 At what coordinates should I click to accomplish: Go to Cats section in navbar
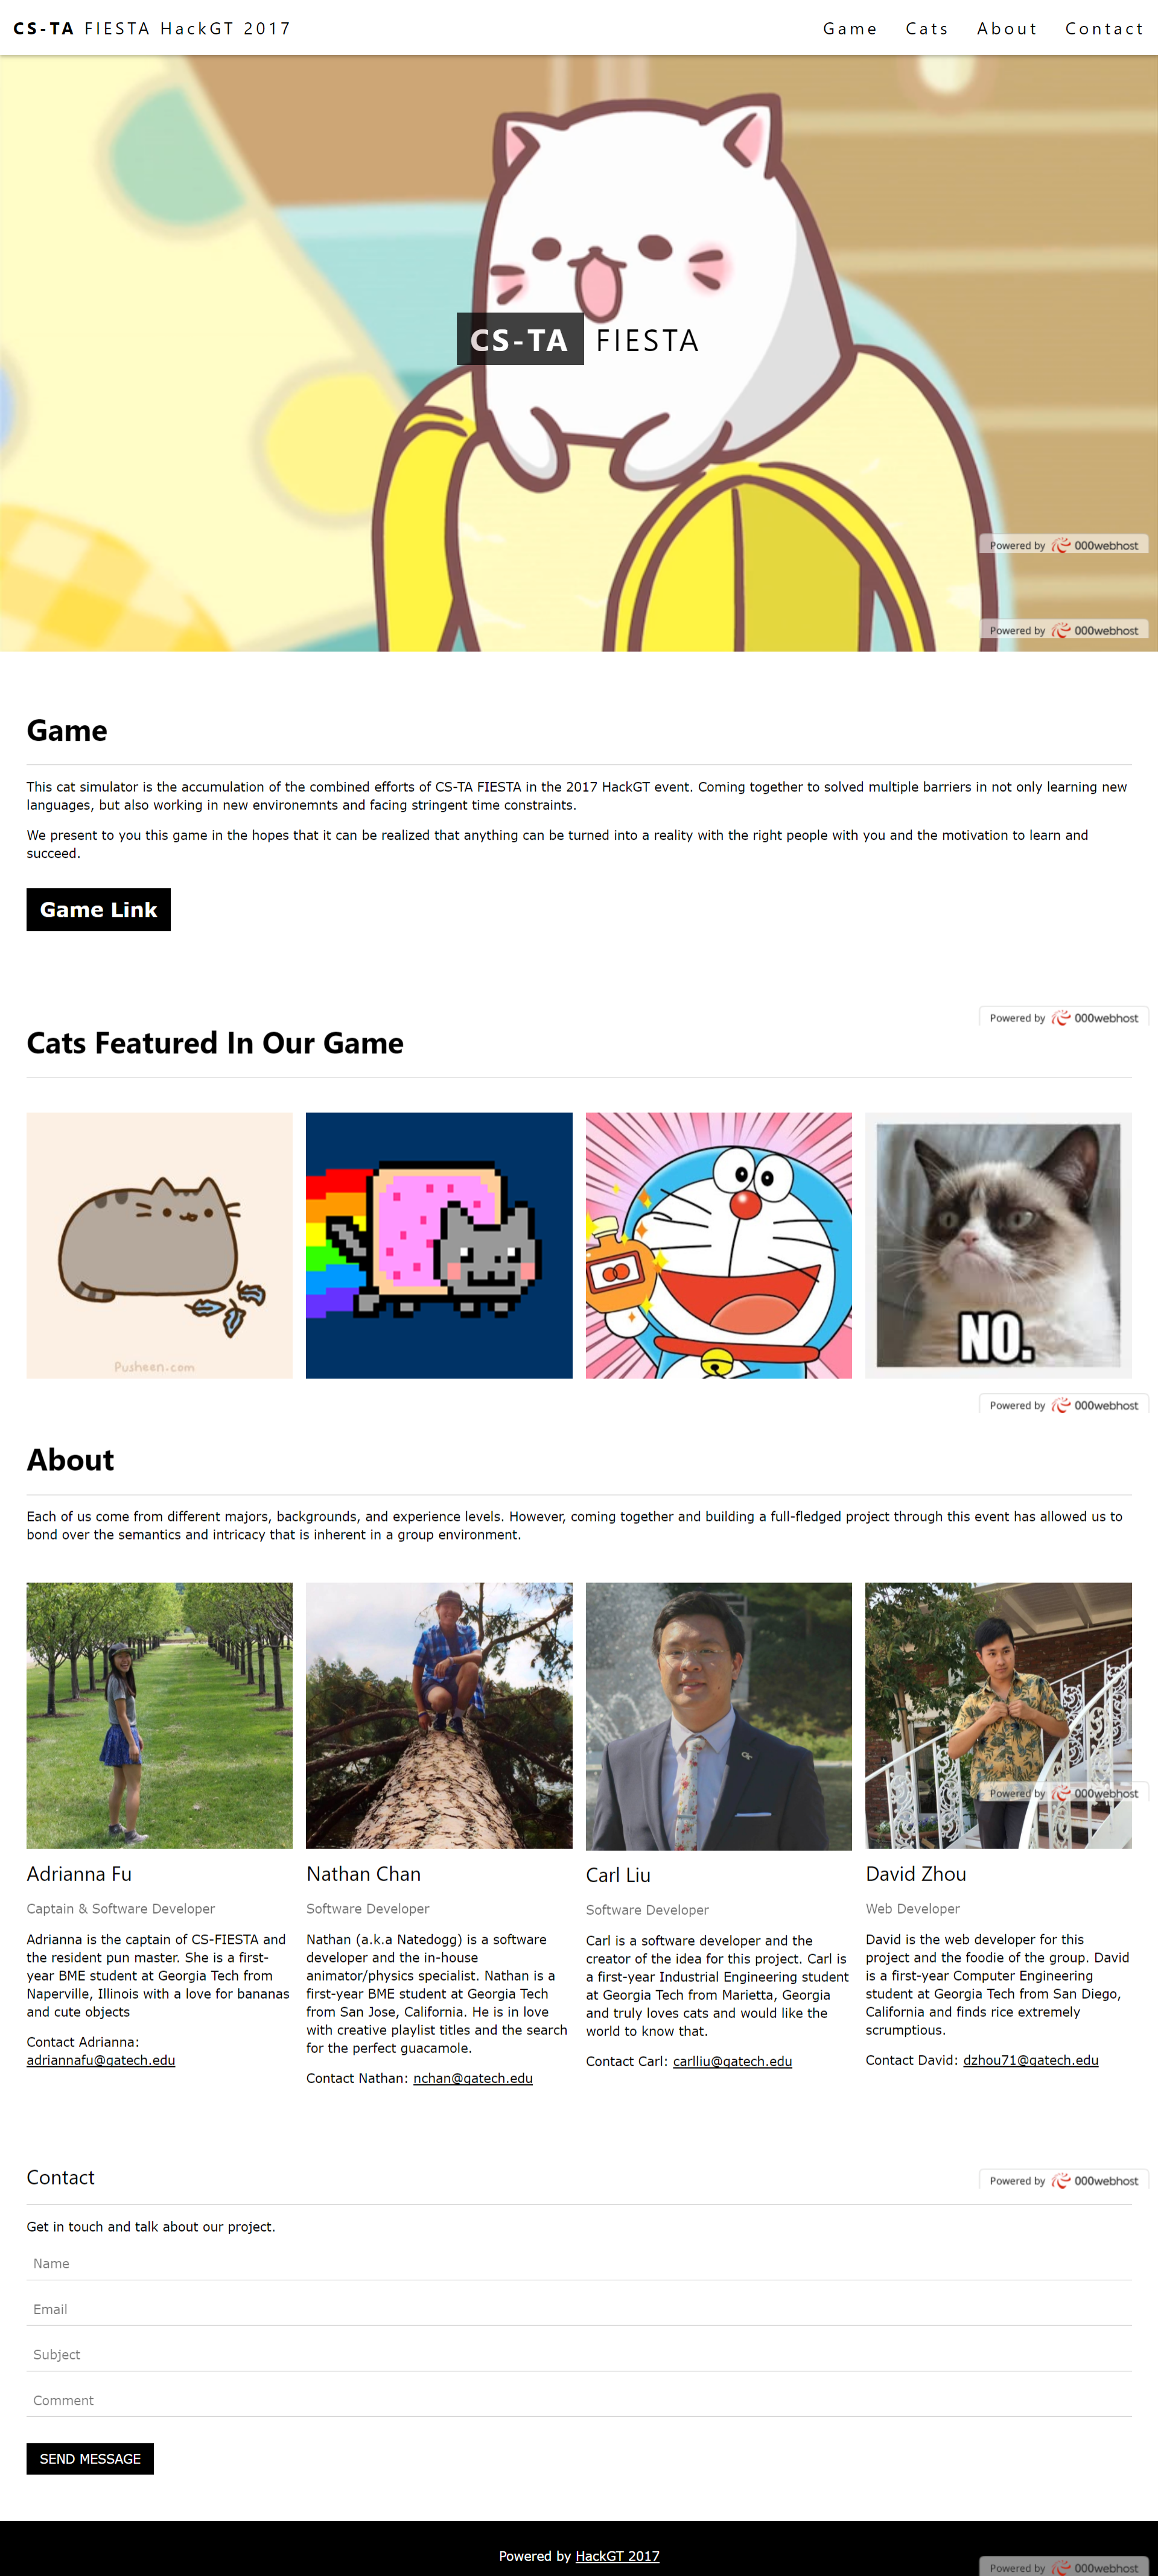(926, 28)
